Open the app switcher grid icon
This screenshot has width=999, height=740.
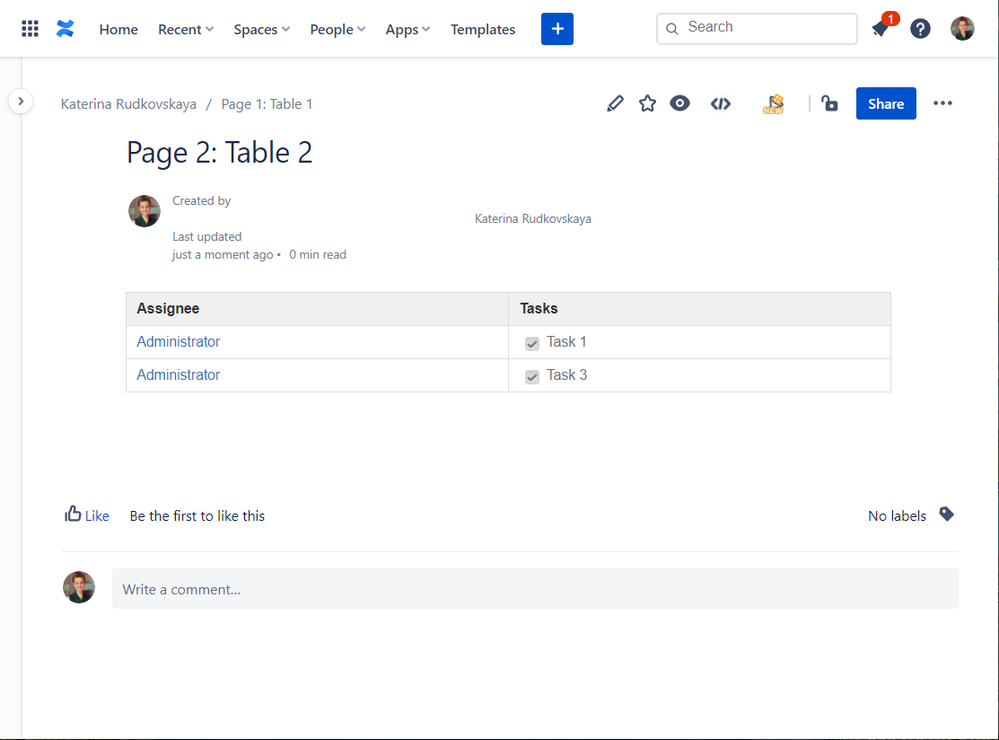click(x=30, y=29)
